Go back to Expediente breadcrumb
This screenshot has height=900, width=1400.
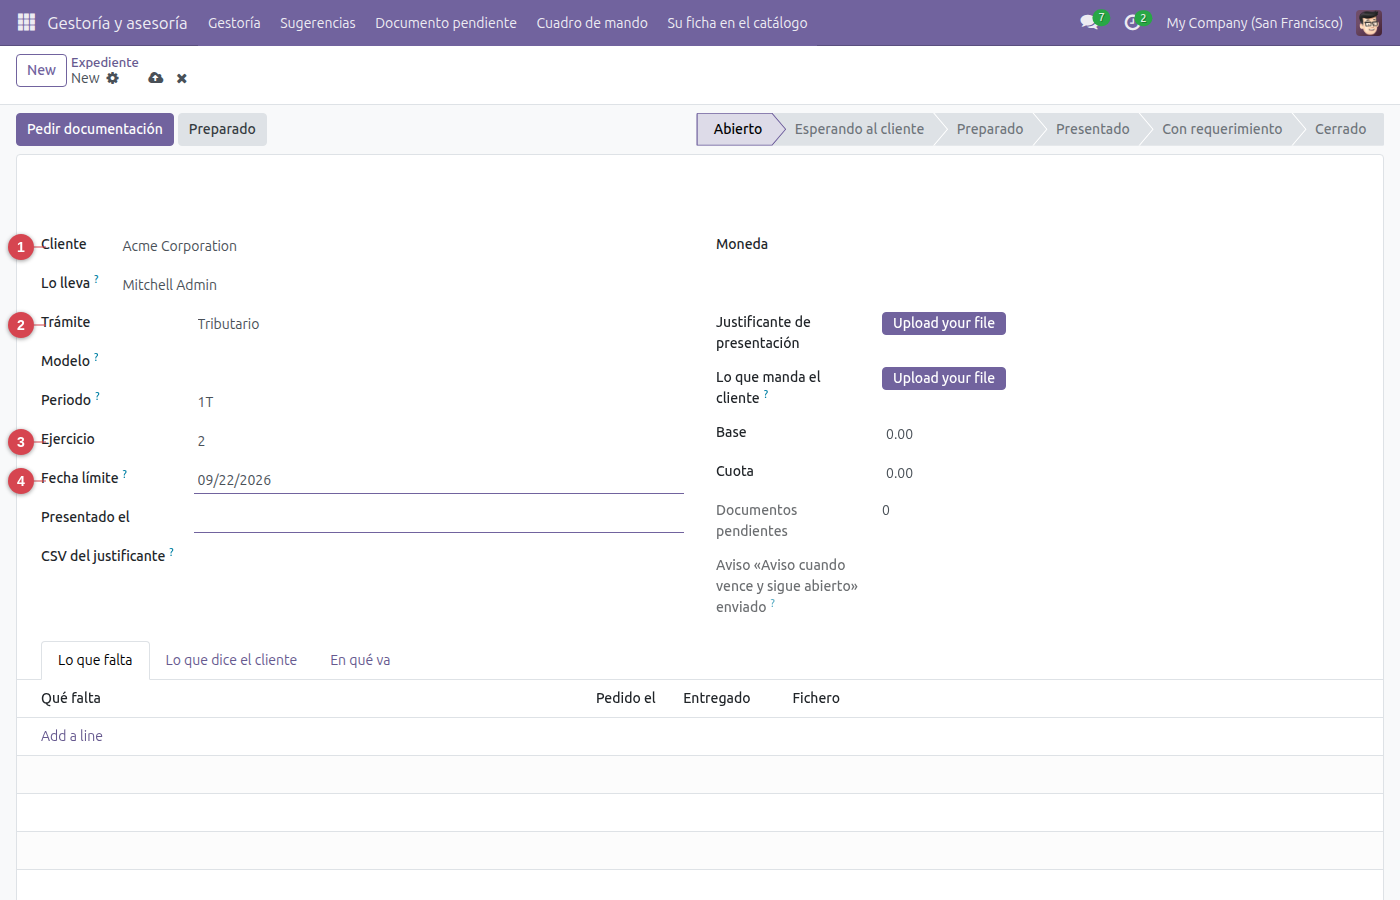[x=105, y=62]
